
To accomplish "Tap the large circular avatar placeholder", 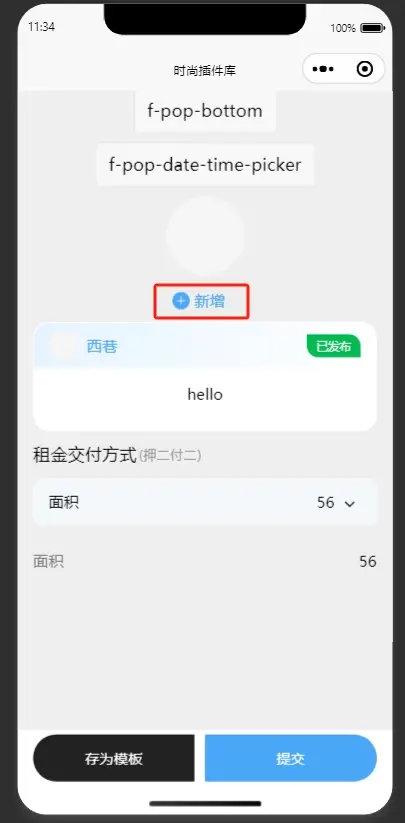I will tap(205, 236).
